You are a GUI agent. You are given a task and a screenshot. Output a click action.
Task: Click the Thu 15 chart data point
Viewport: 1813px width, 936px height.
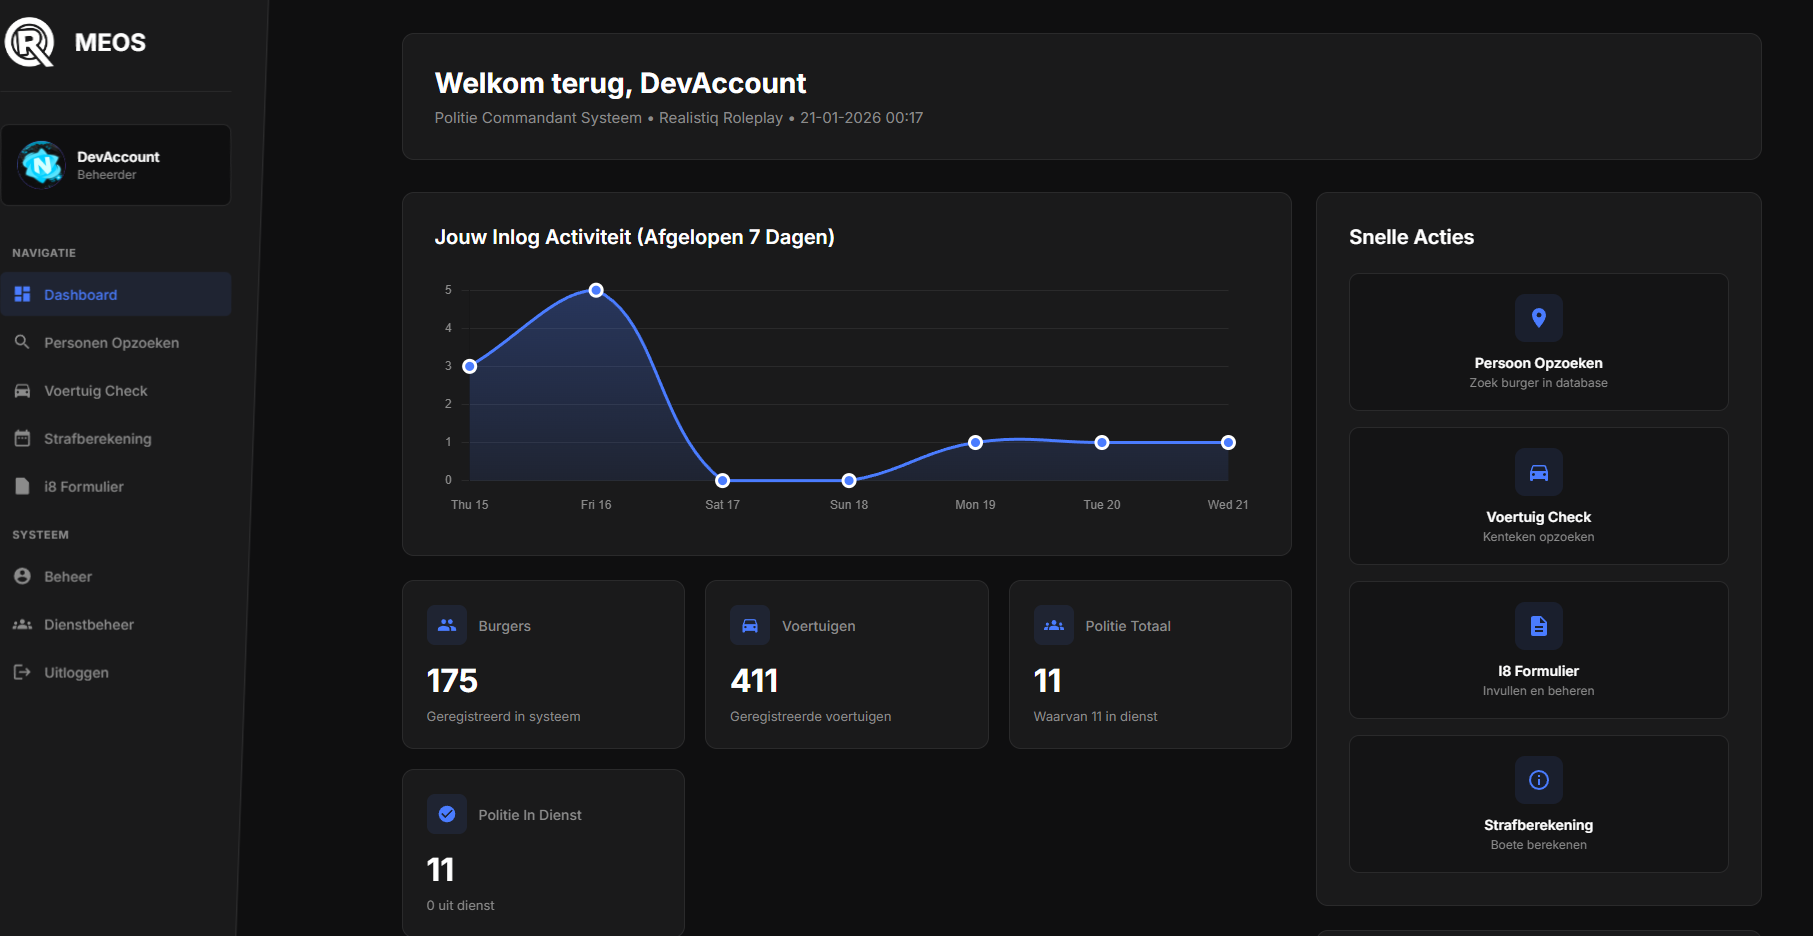[x=470, y=366]
